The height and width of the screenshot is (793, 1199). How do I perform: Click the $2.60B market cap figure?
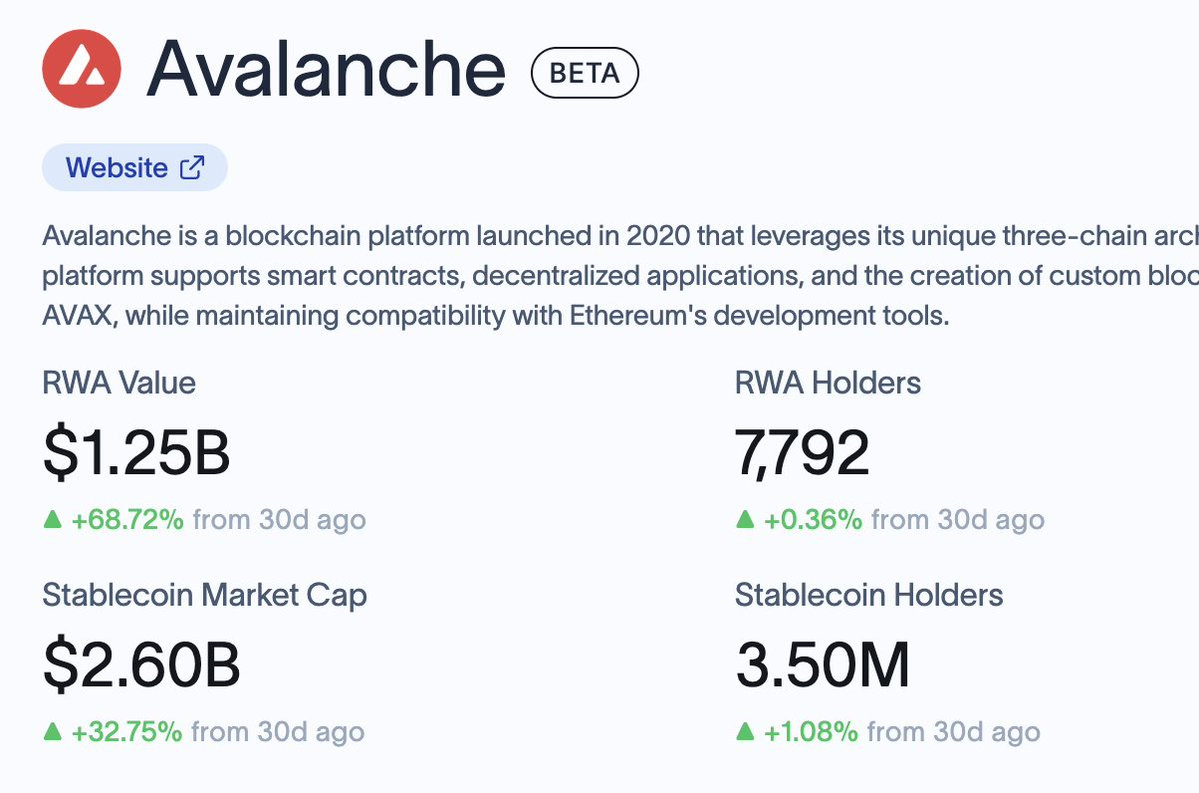(141, 665)
